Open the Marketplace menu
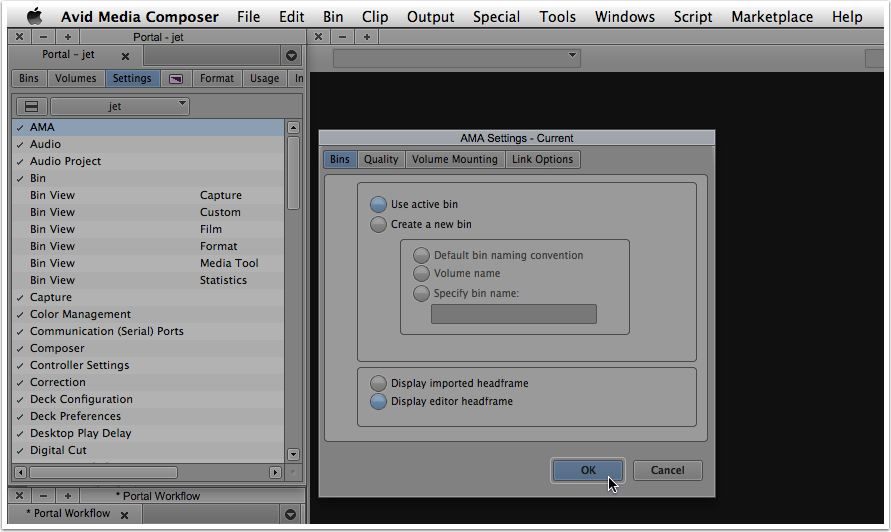Image resolution: width=891 pixels, height=532 pixels. [x=772, y=17]
